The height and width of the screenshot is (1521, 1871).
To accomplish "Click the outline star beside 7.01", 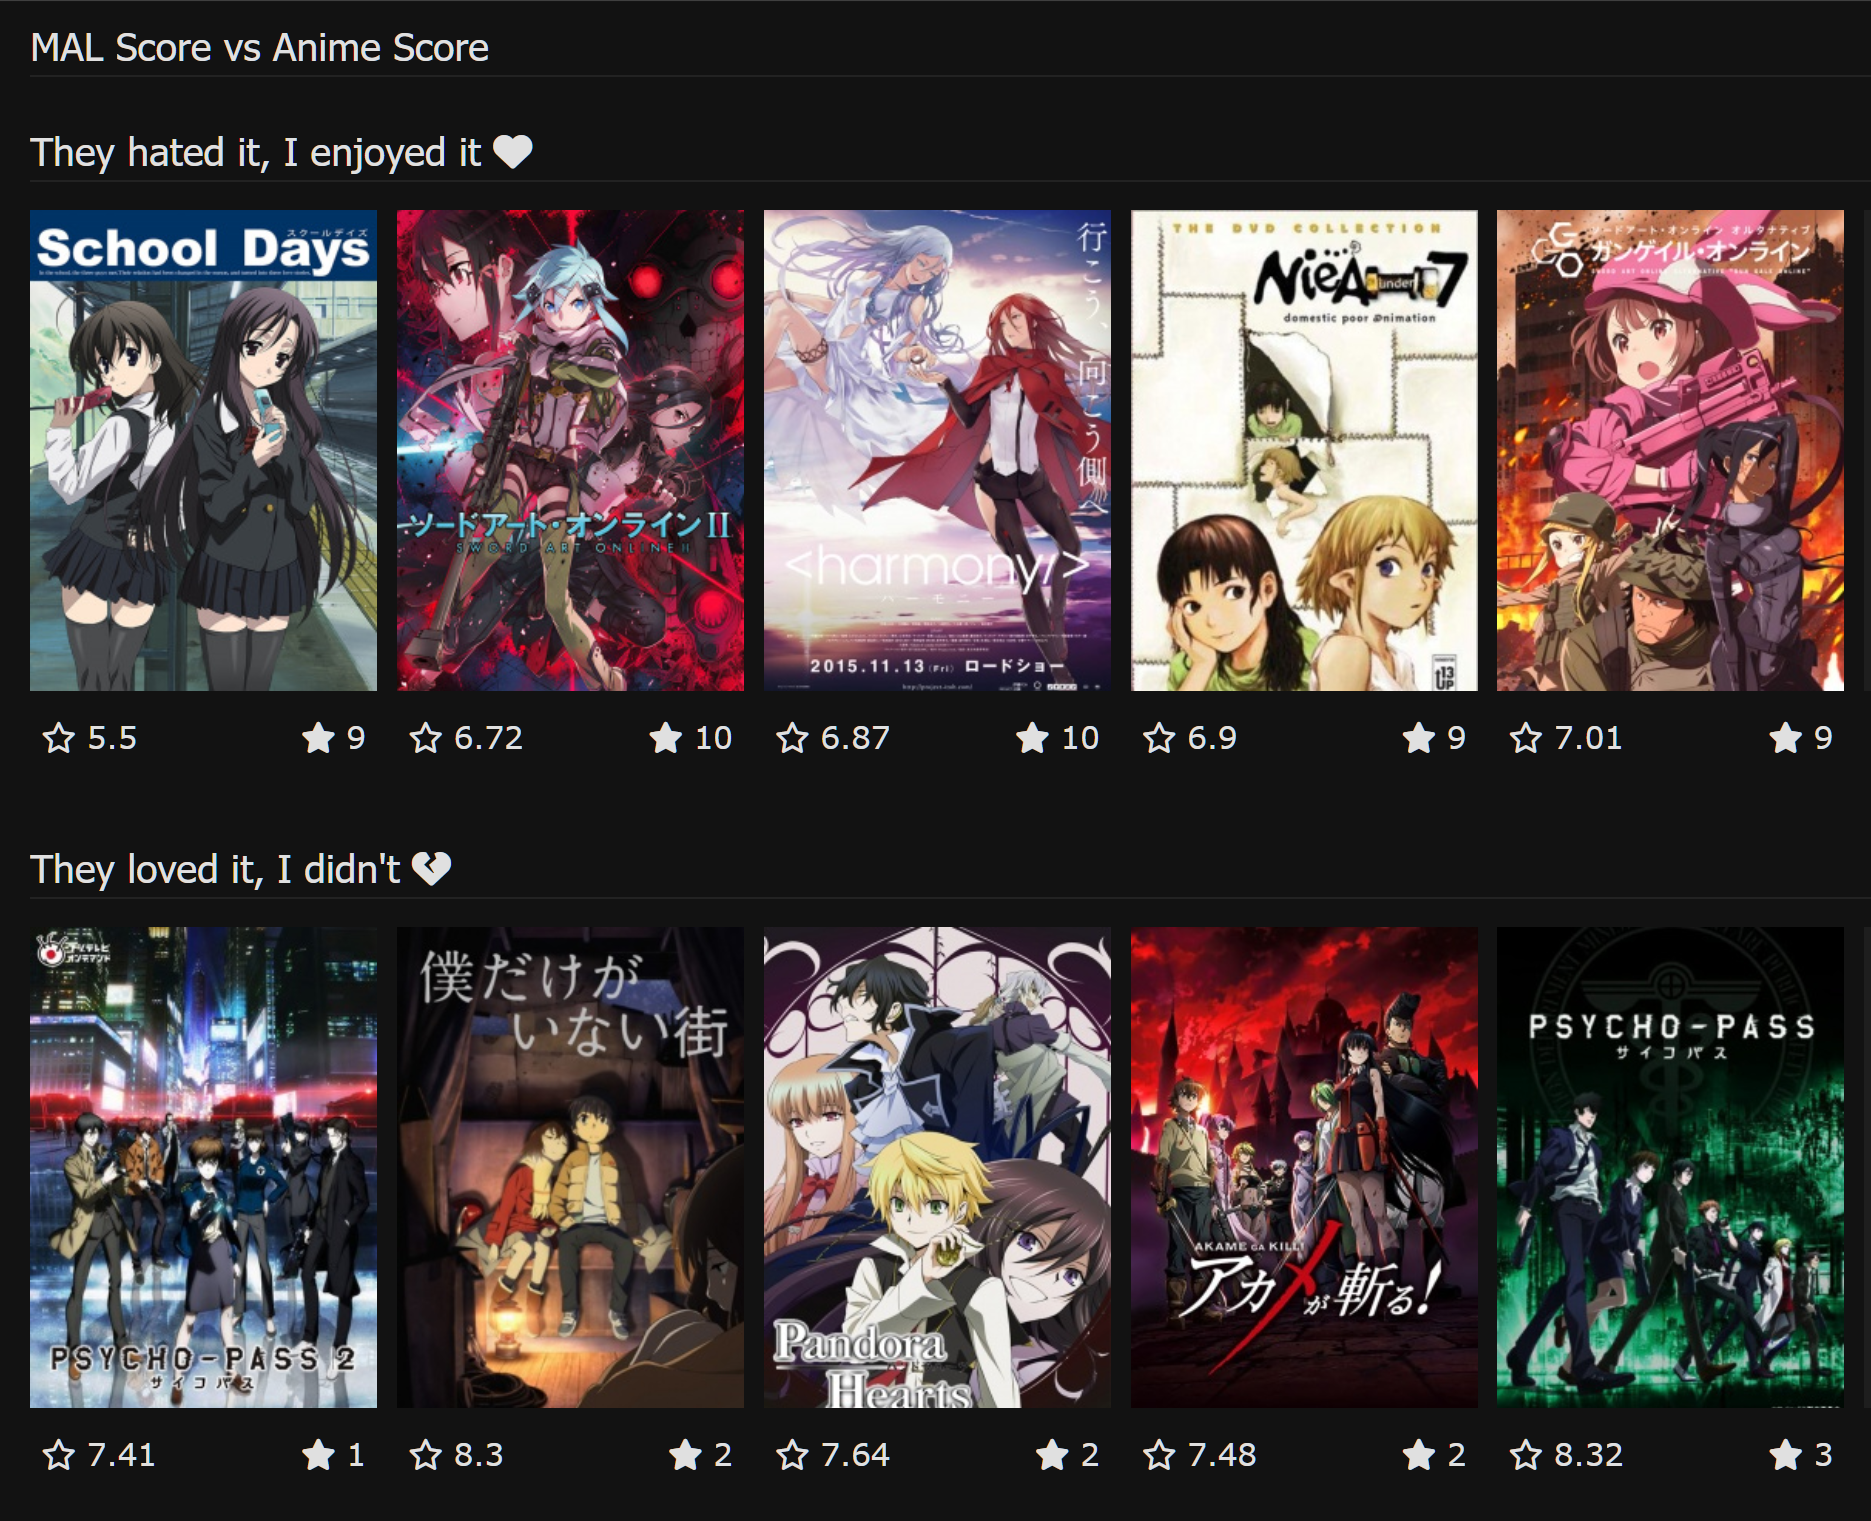I will (1526, 738).
